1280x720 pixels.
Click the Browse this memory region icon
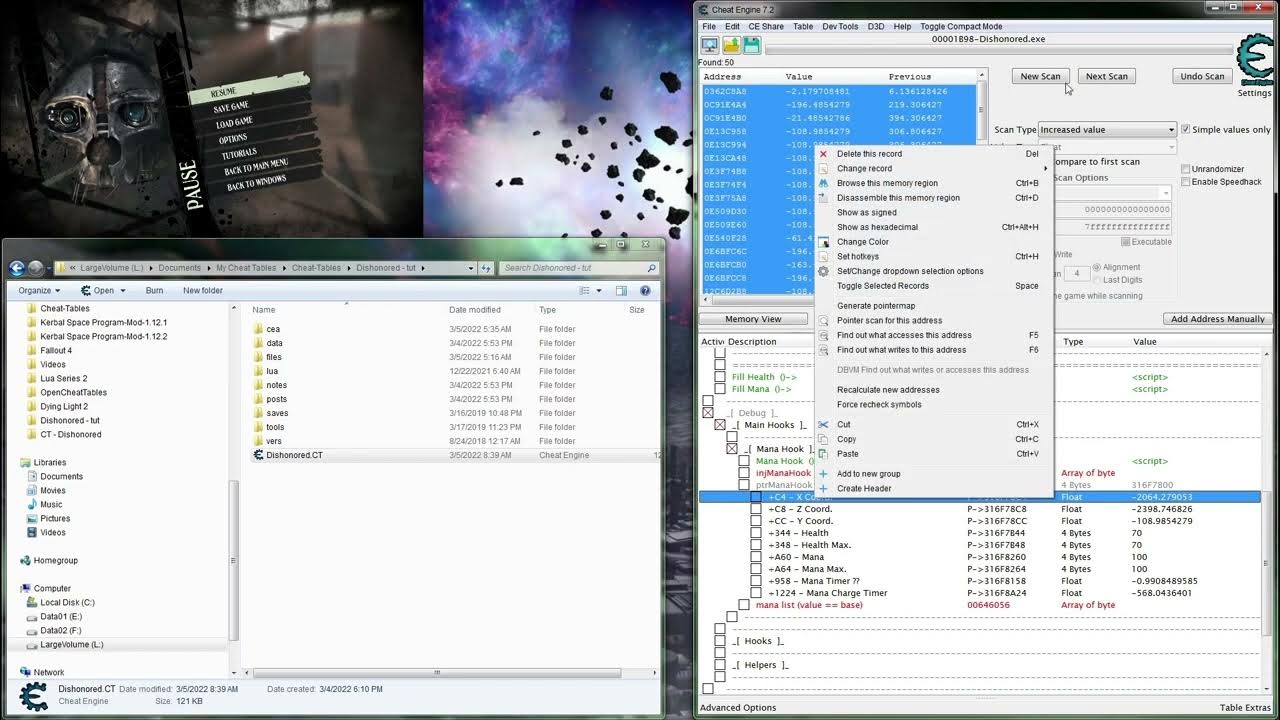pyautogui.click(x=823, y=183)
